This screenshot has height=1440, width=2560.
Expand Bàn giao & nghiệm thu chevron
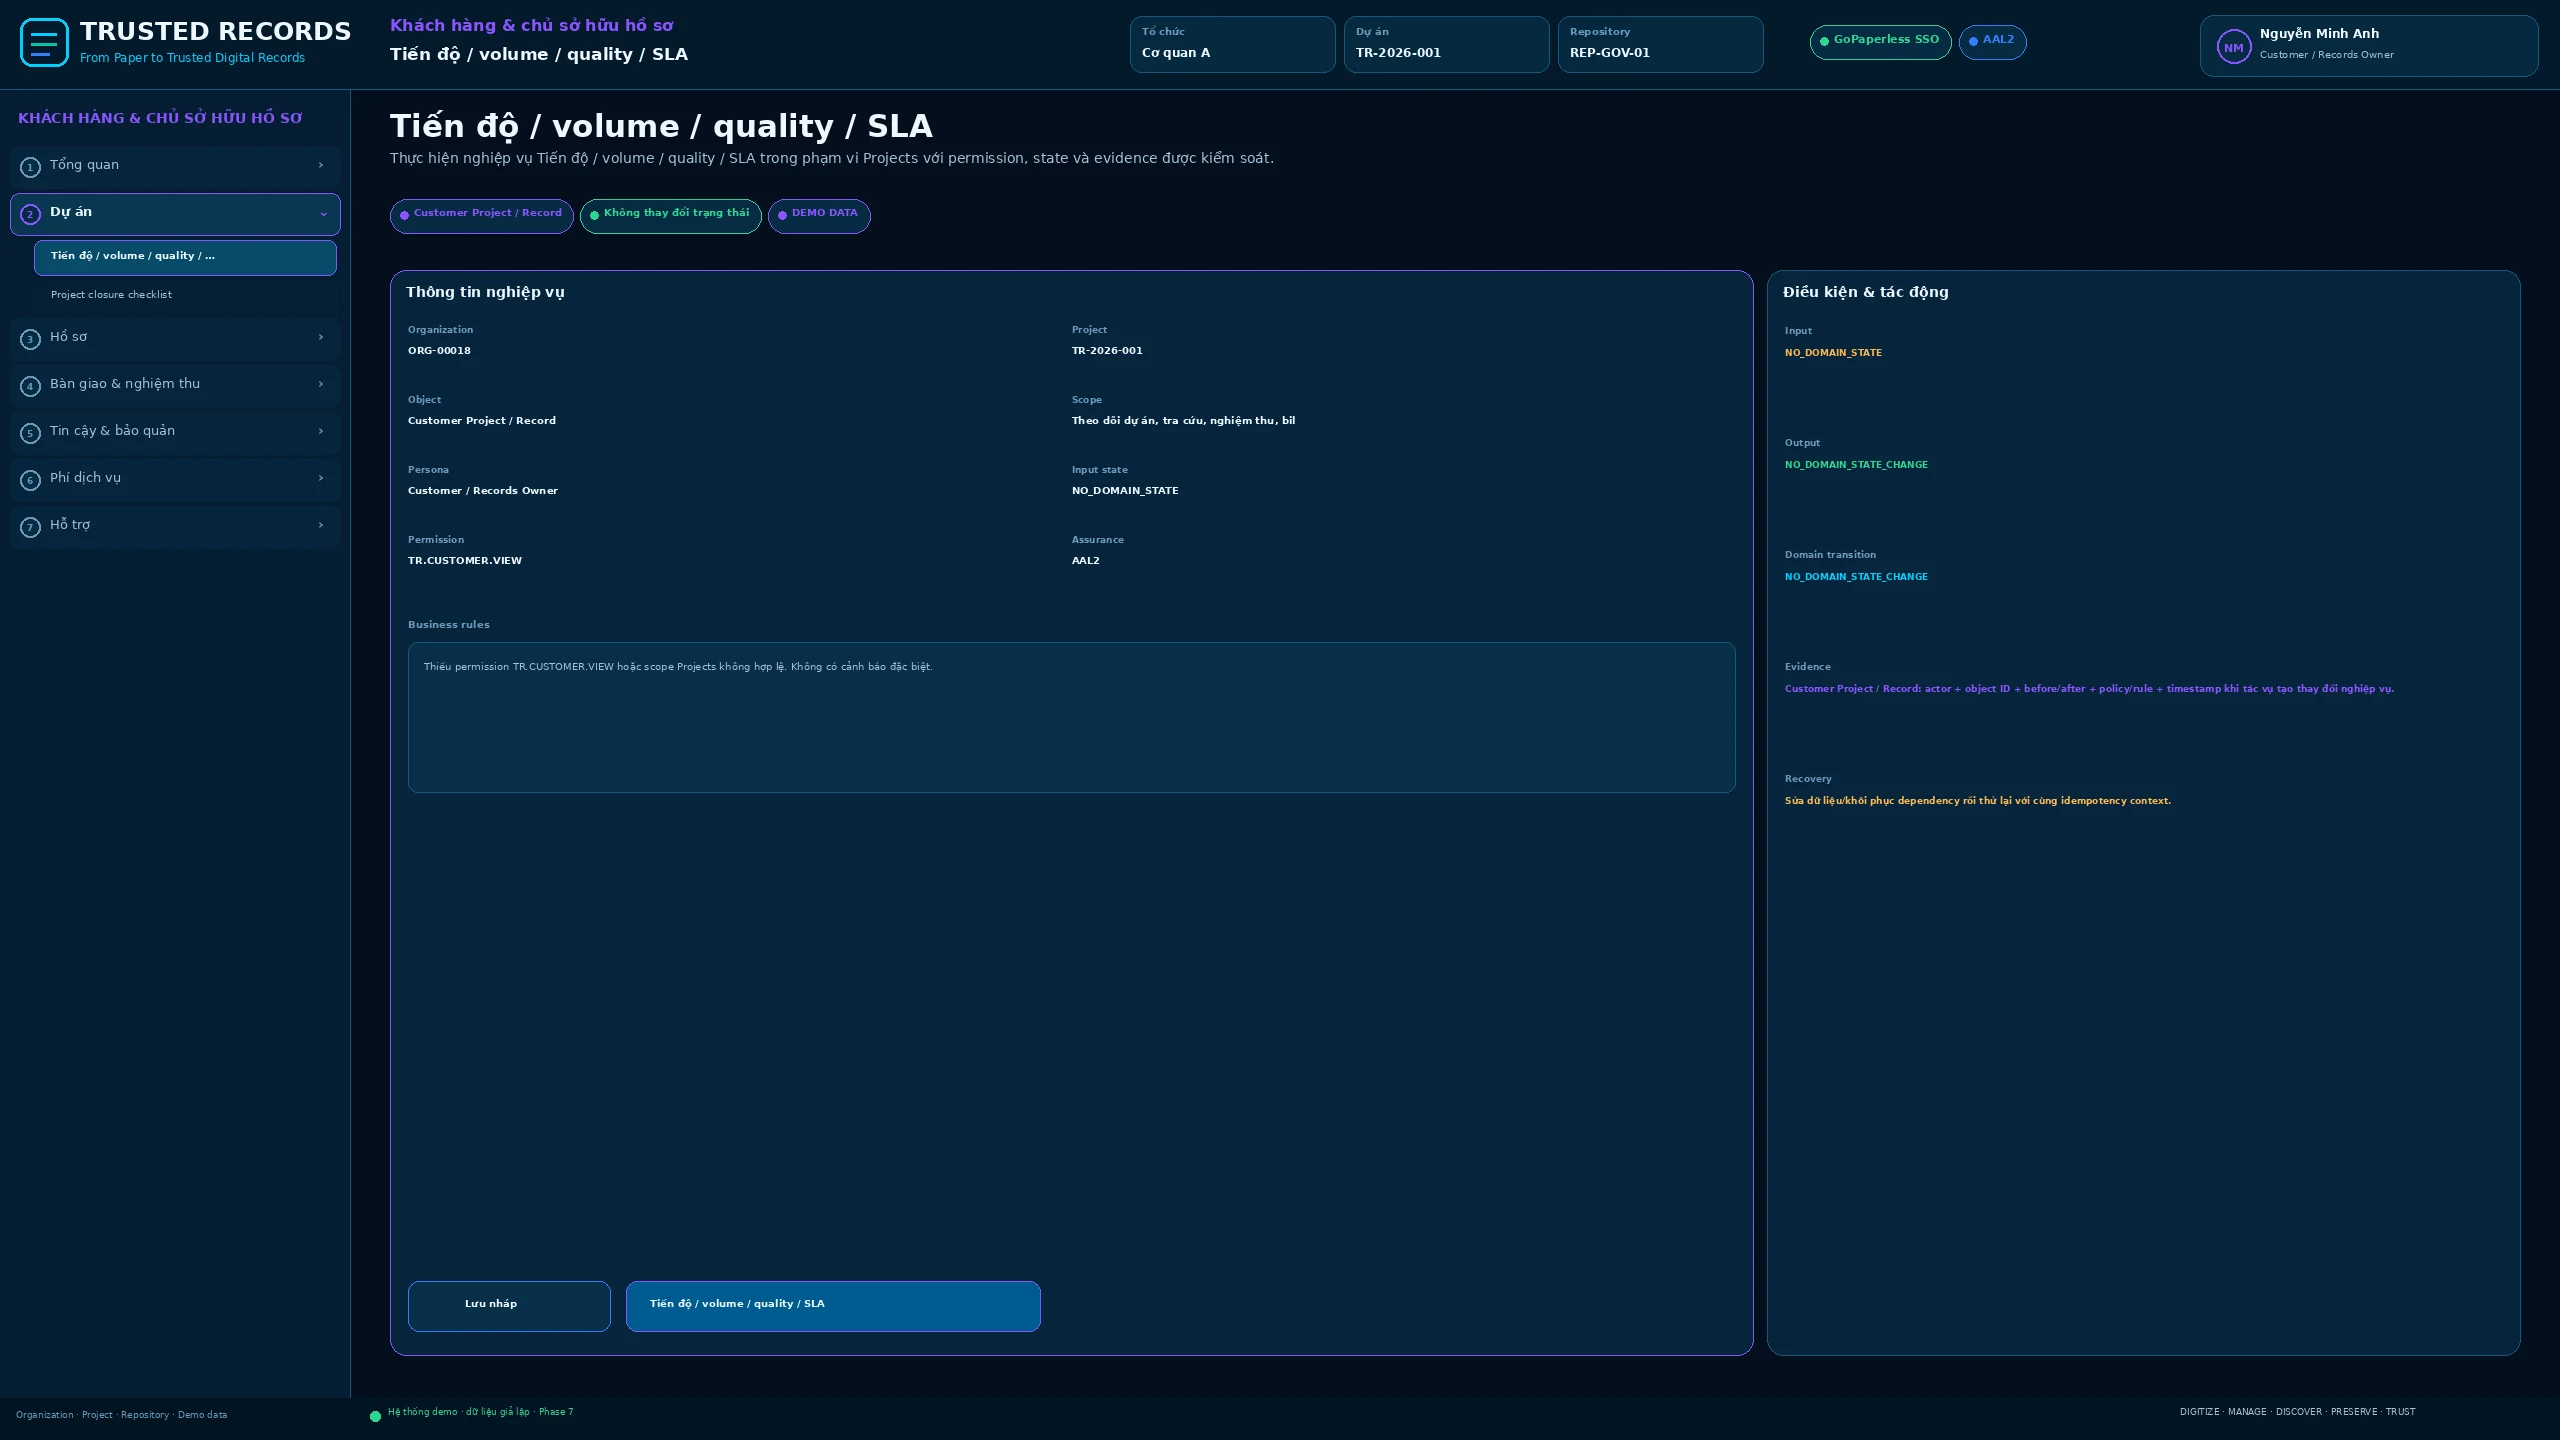(x=321, y=384)
